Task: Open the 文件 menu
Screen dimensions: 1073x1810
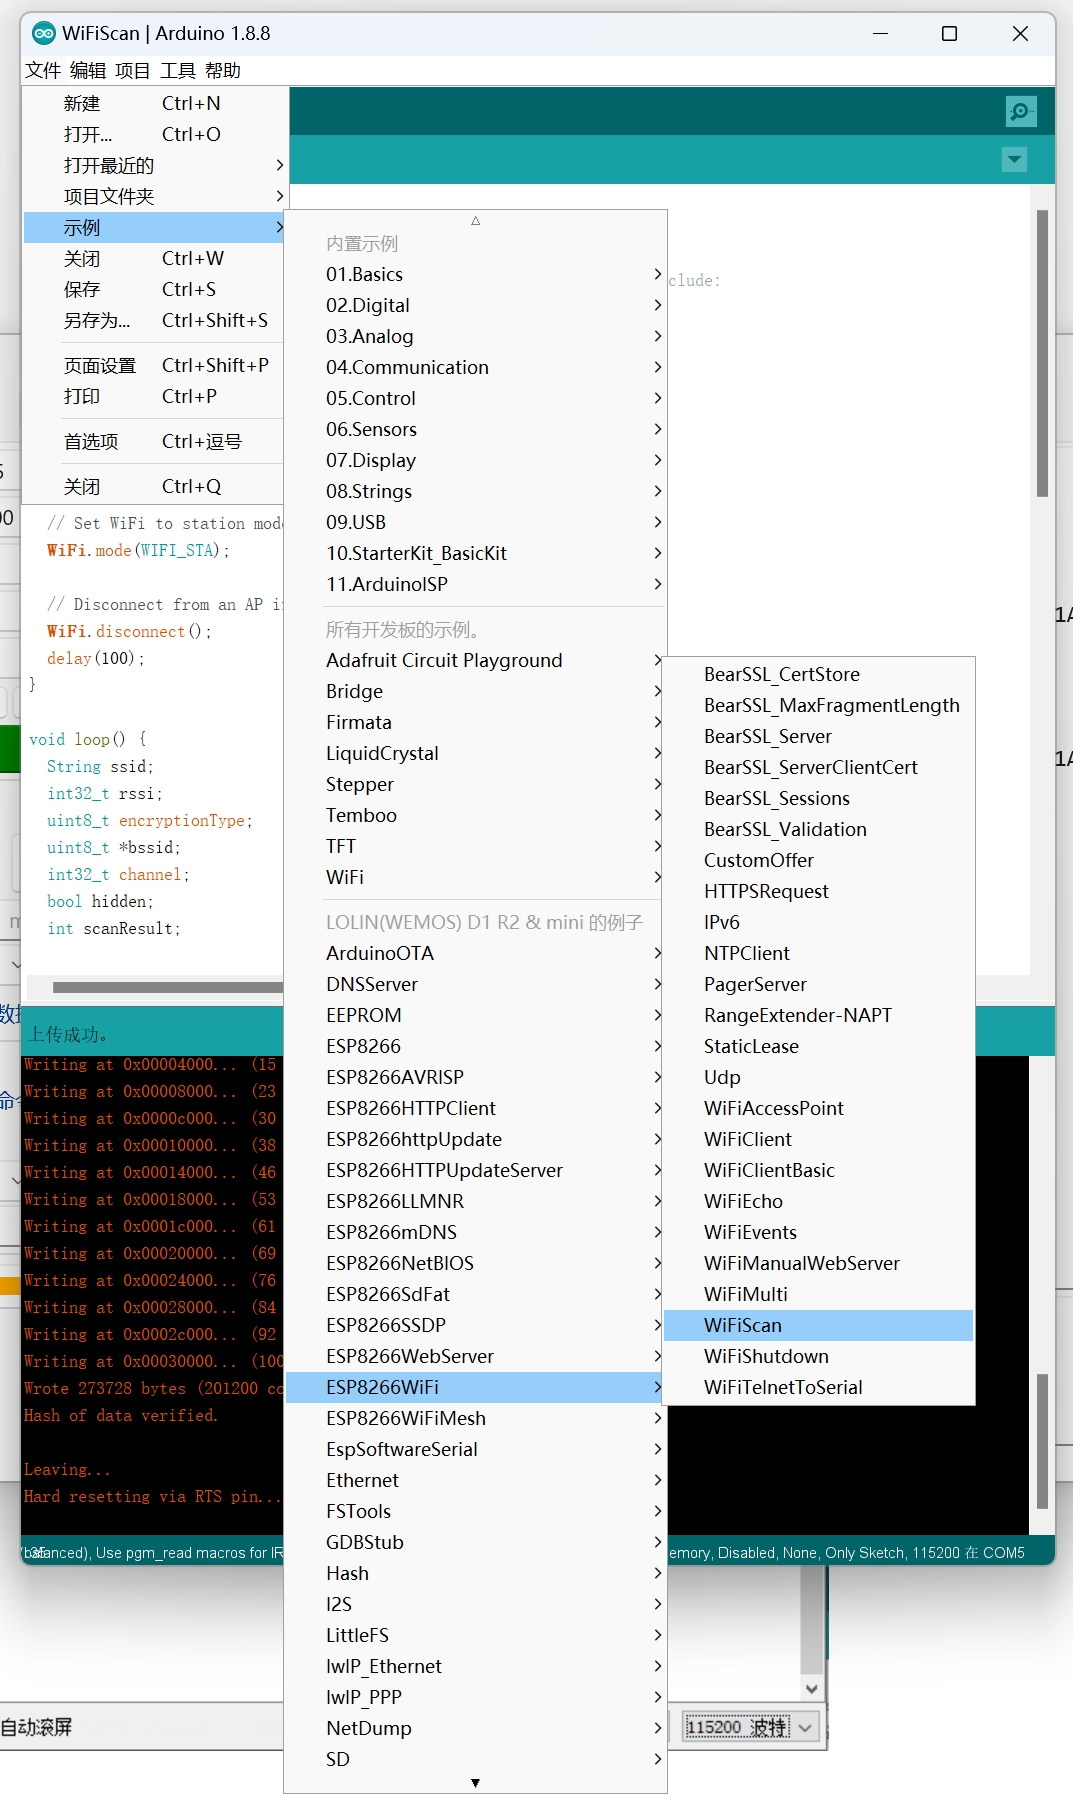Action: tap(43, 70)
